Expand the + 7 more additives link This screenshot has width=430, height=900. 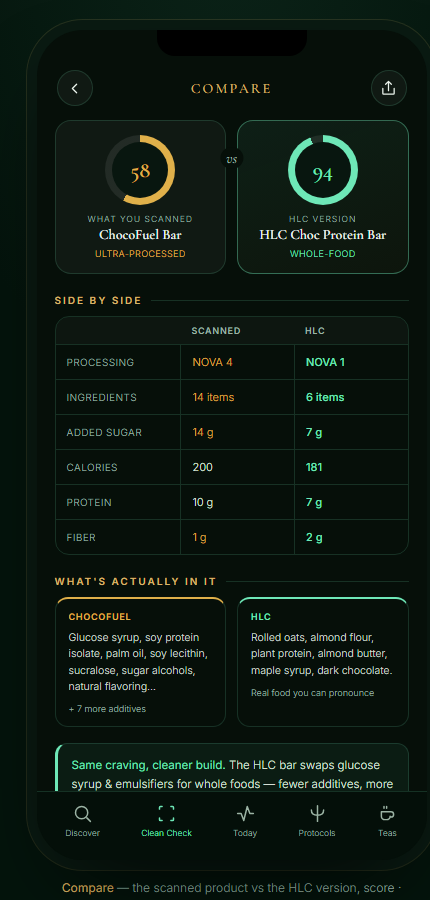[107, 709]
